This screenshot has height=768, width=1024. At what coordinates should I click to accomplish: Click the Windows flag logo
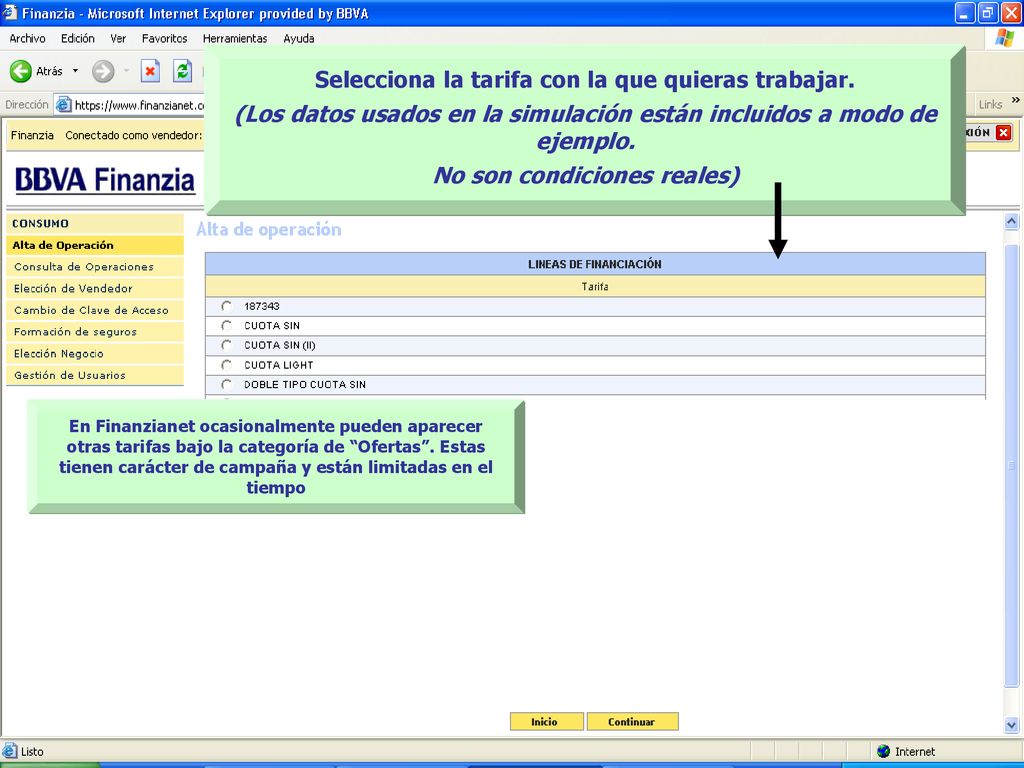pos(1004,39)
